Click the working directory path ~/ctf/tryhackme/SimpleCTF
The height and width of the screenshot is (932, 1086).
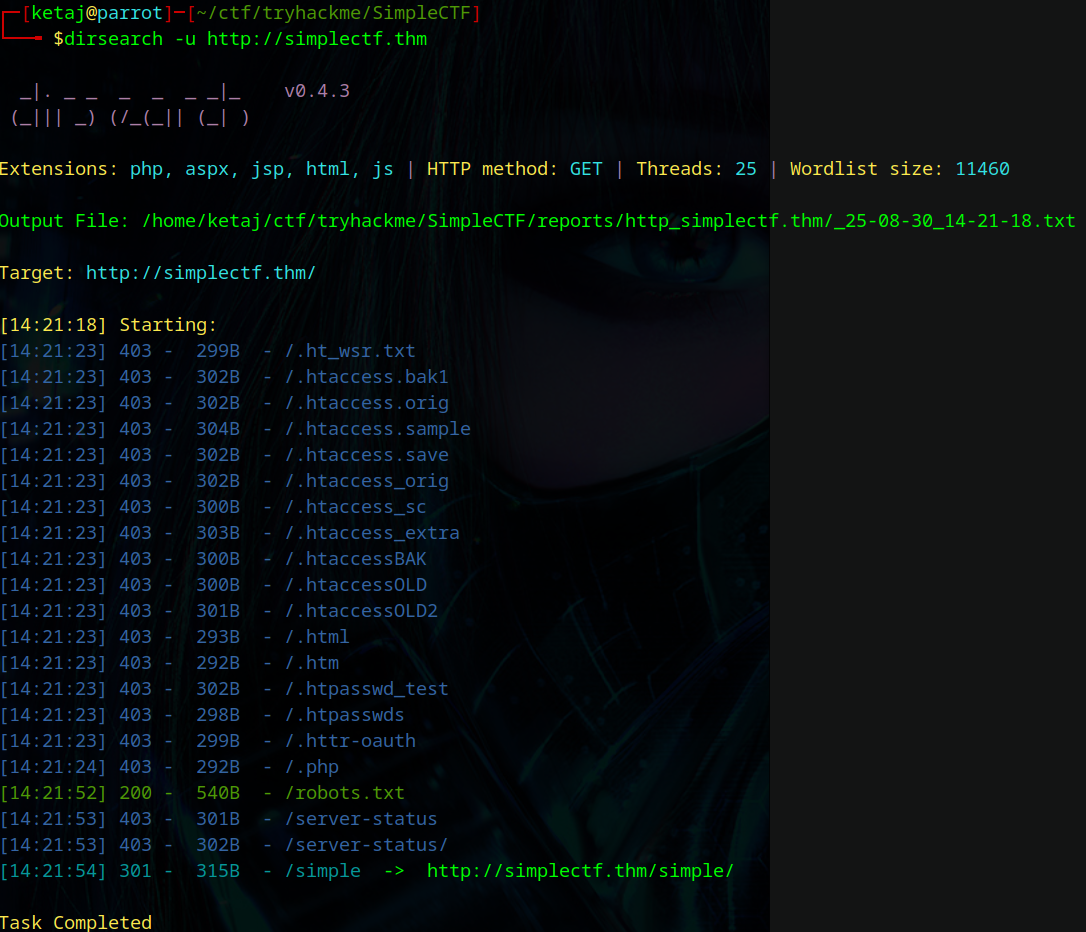pyautogui.click(x=334, y=13)
